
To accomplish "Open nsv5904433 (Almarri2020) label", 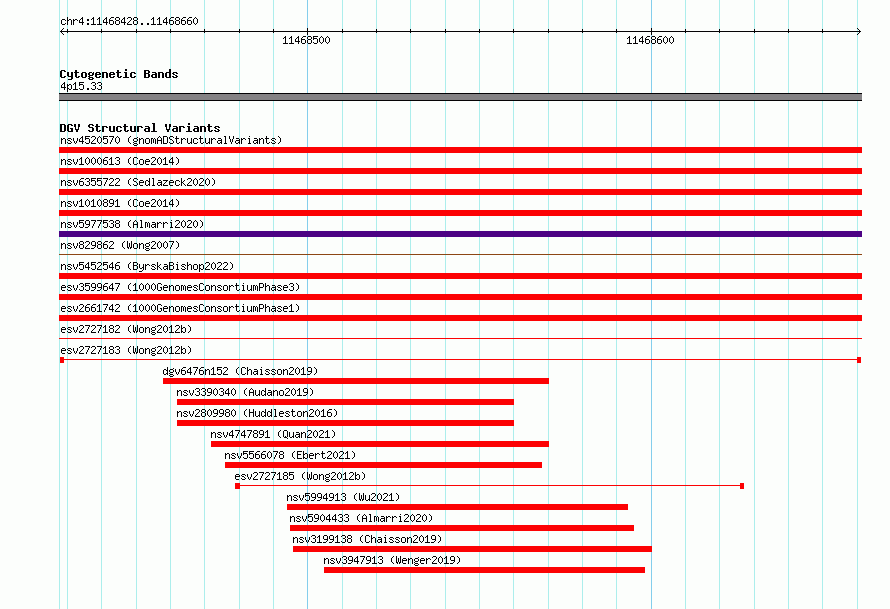I will 361,518.
